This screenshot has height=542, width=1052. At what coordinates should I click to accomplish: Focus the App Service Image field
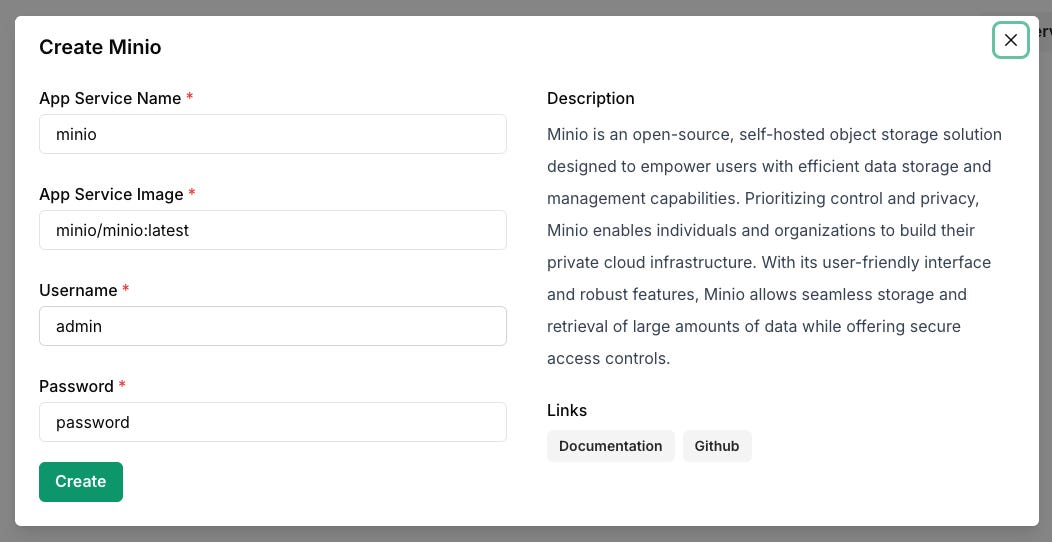(x=272, y=230)
